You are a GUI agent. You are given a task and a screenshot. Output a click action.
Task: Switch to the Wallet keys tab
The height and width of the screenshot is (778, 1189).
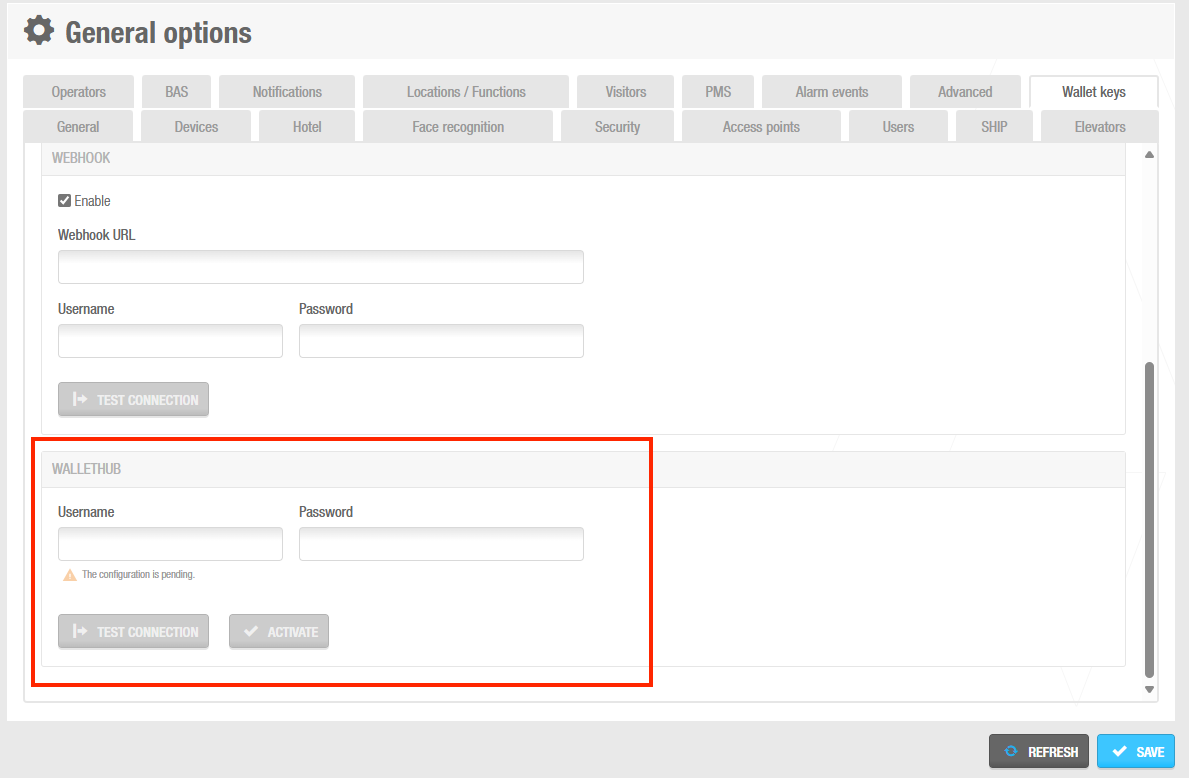pyautogui.click(x=1093, y=90)
